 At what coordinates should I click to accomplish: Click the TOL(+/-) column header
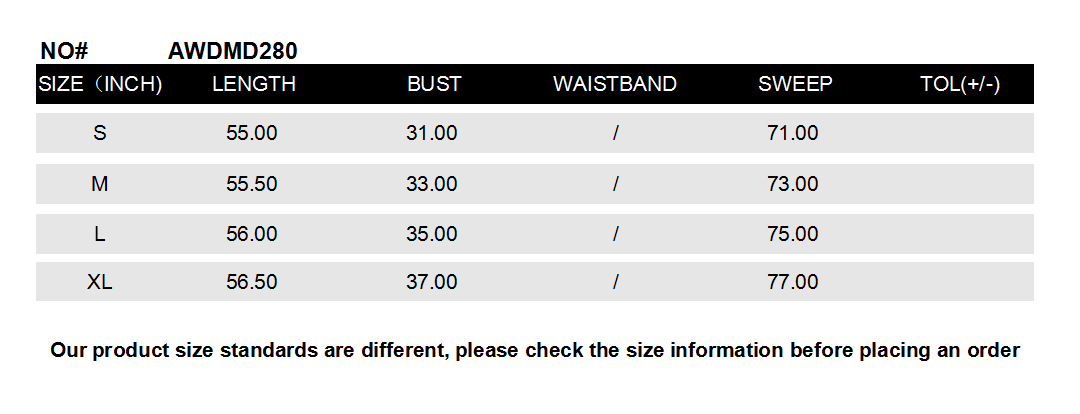(960, 84)
